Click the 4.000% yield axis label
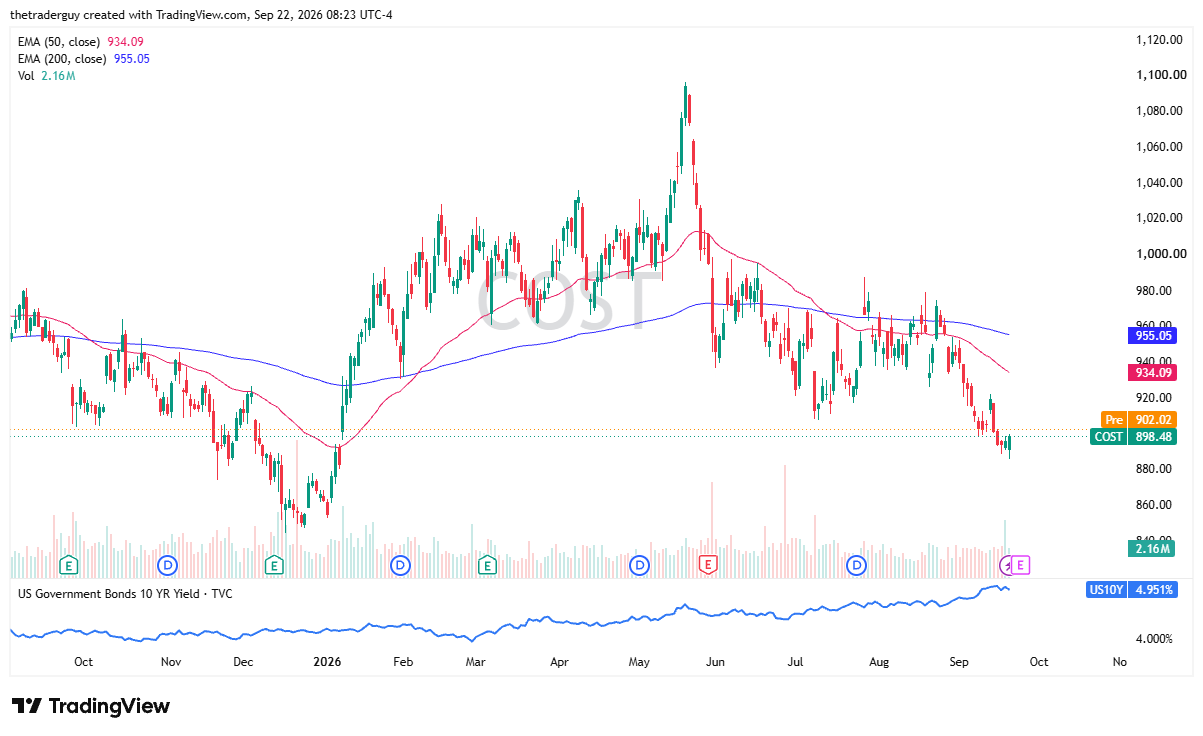1203x736 pixels. click(1153, 638)
